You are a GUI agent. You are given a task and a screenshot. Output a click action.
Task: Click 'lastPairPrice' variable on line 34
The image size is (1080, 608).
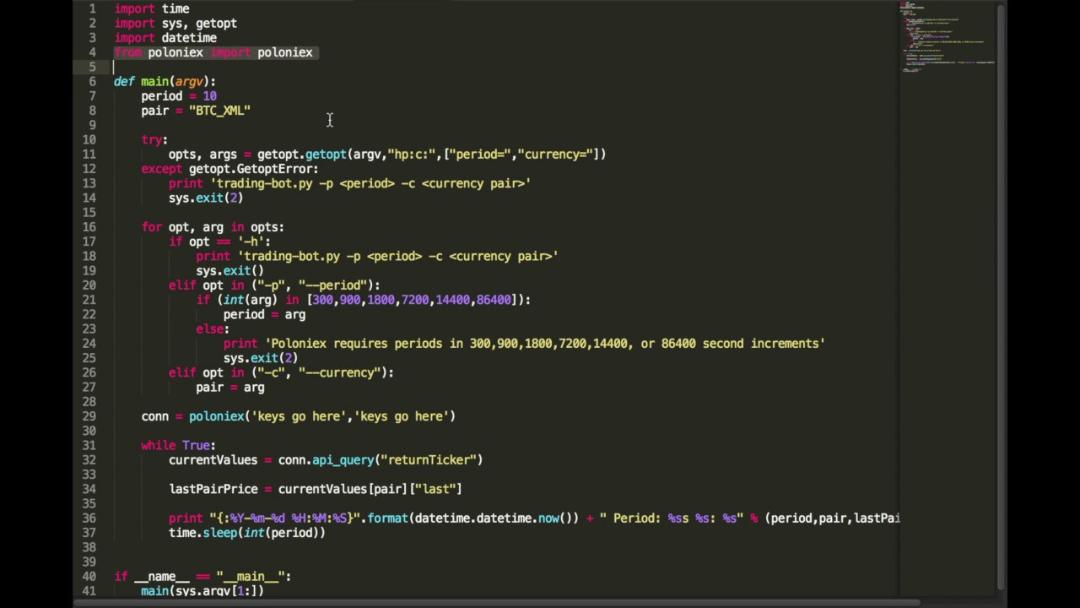point(214,489)
